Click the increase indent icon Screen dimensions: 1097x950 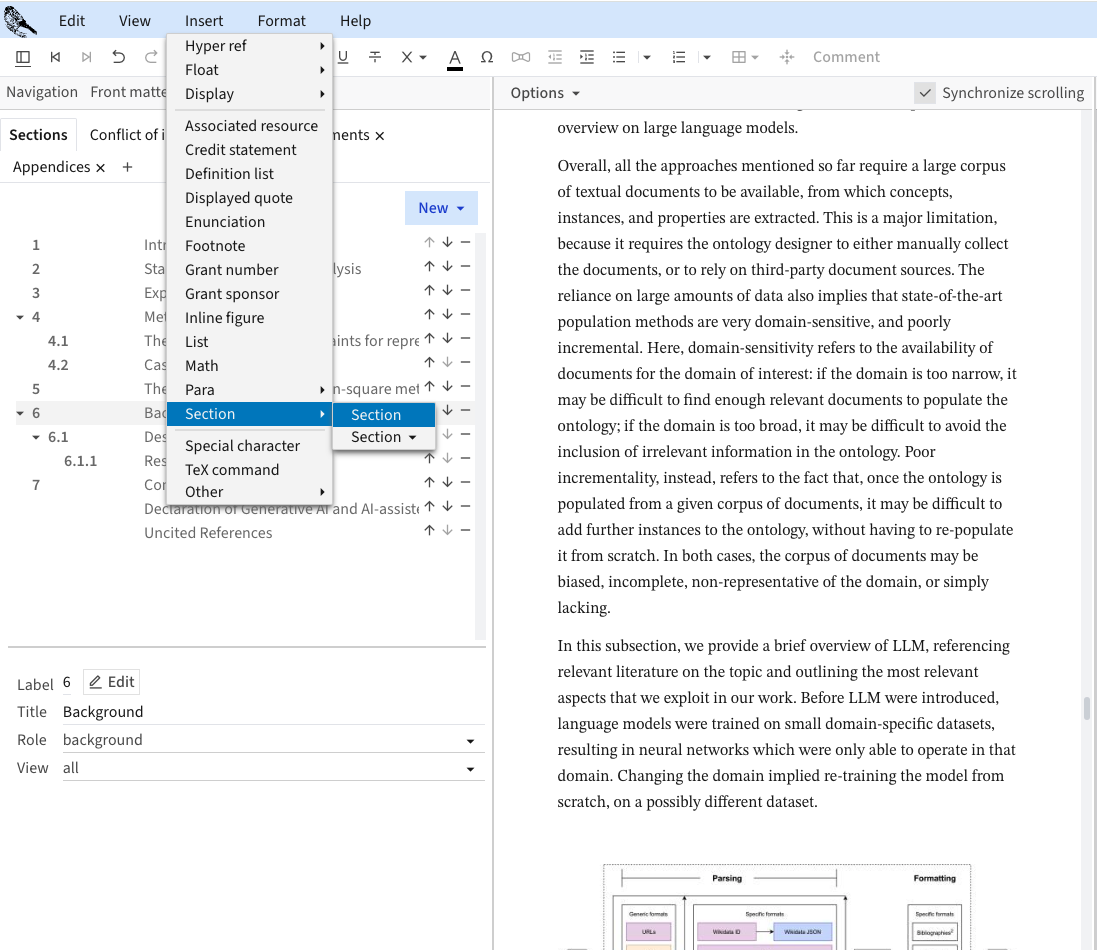587,57
